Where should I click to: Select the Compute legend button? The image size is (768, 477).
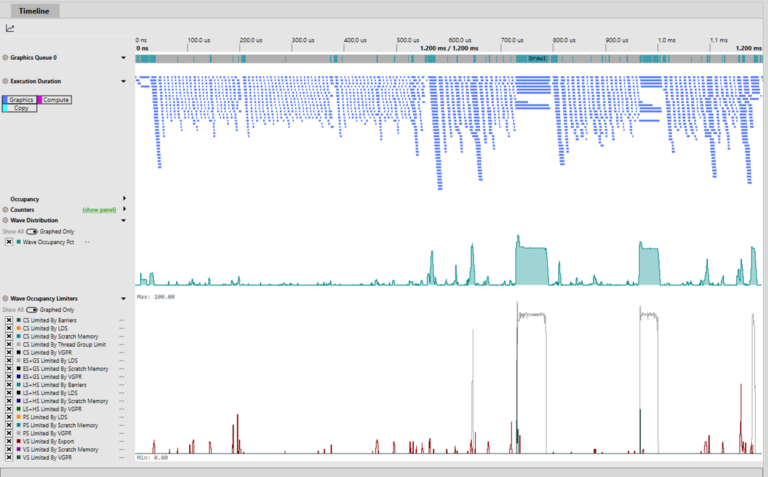54,99
